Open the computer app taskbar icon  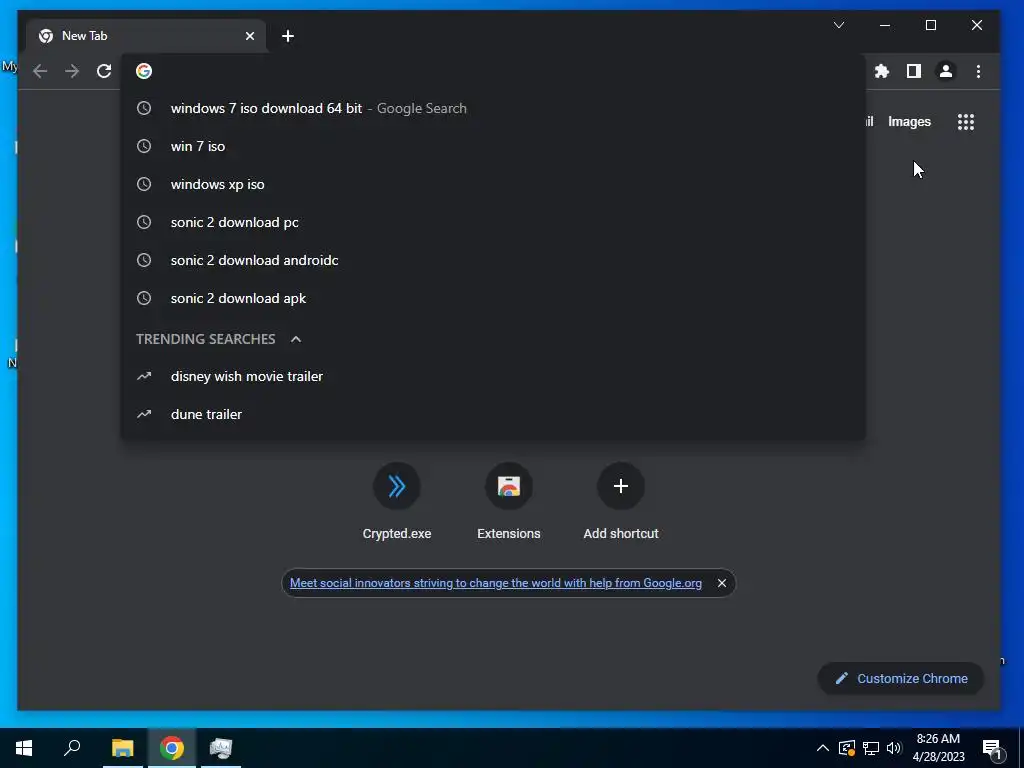(221, 748)
